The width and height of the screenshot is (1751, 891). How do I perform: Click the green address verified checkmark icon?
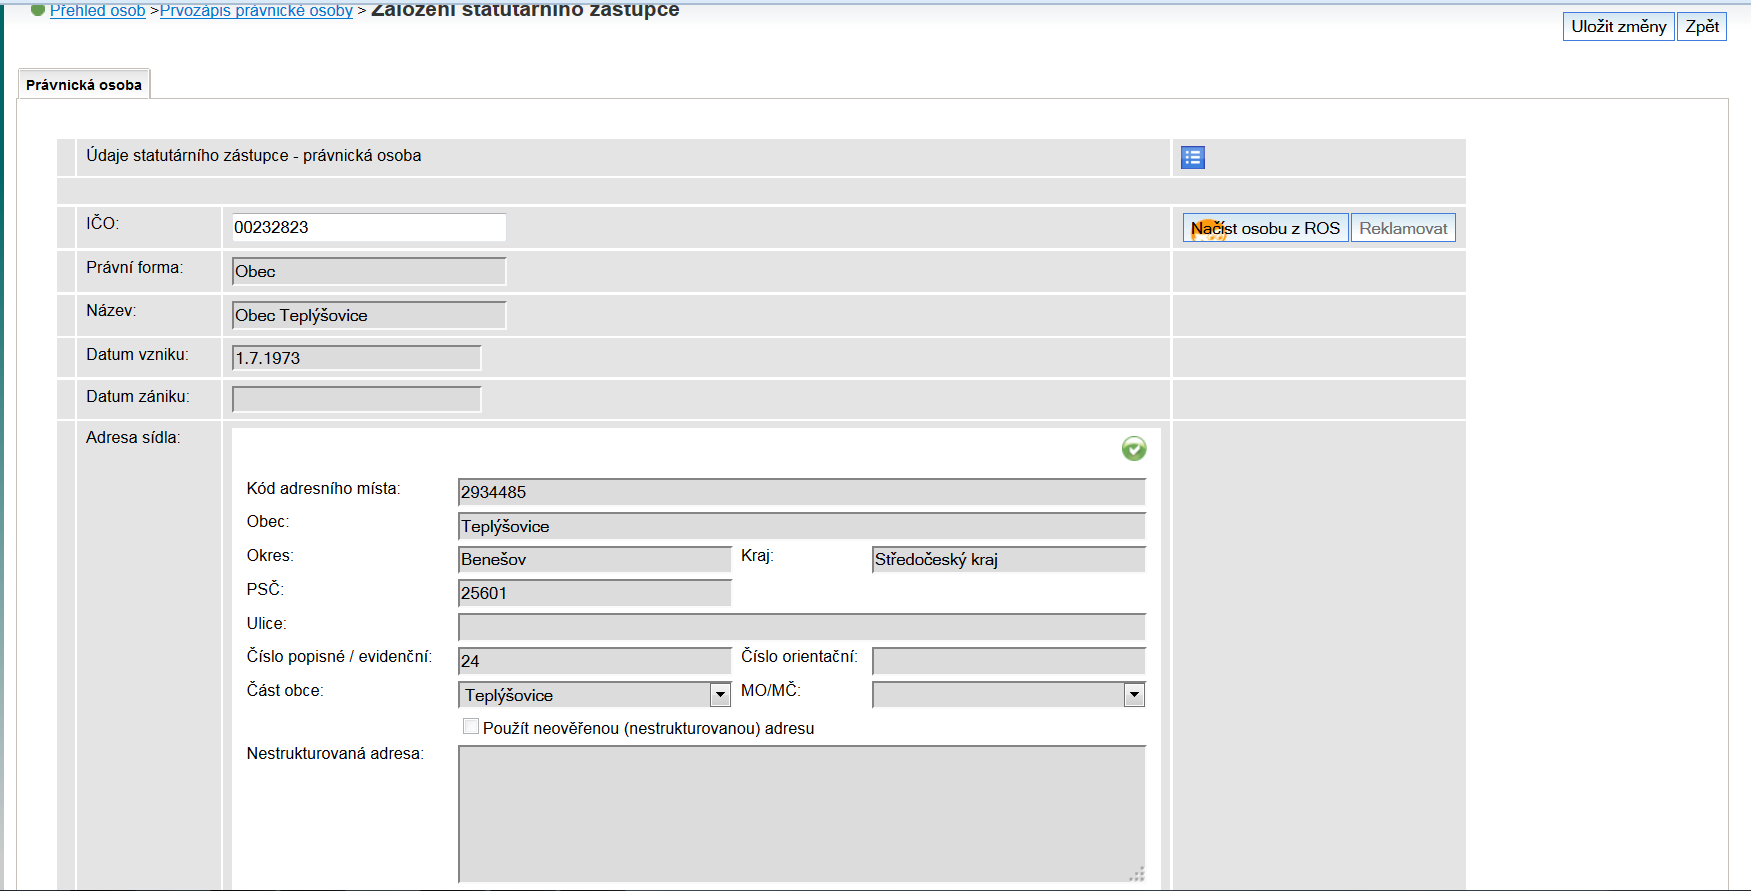(x=1134, y=449)
